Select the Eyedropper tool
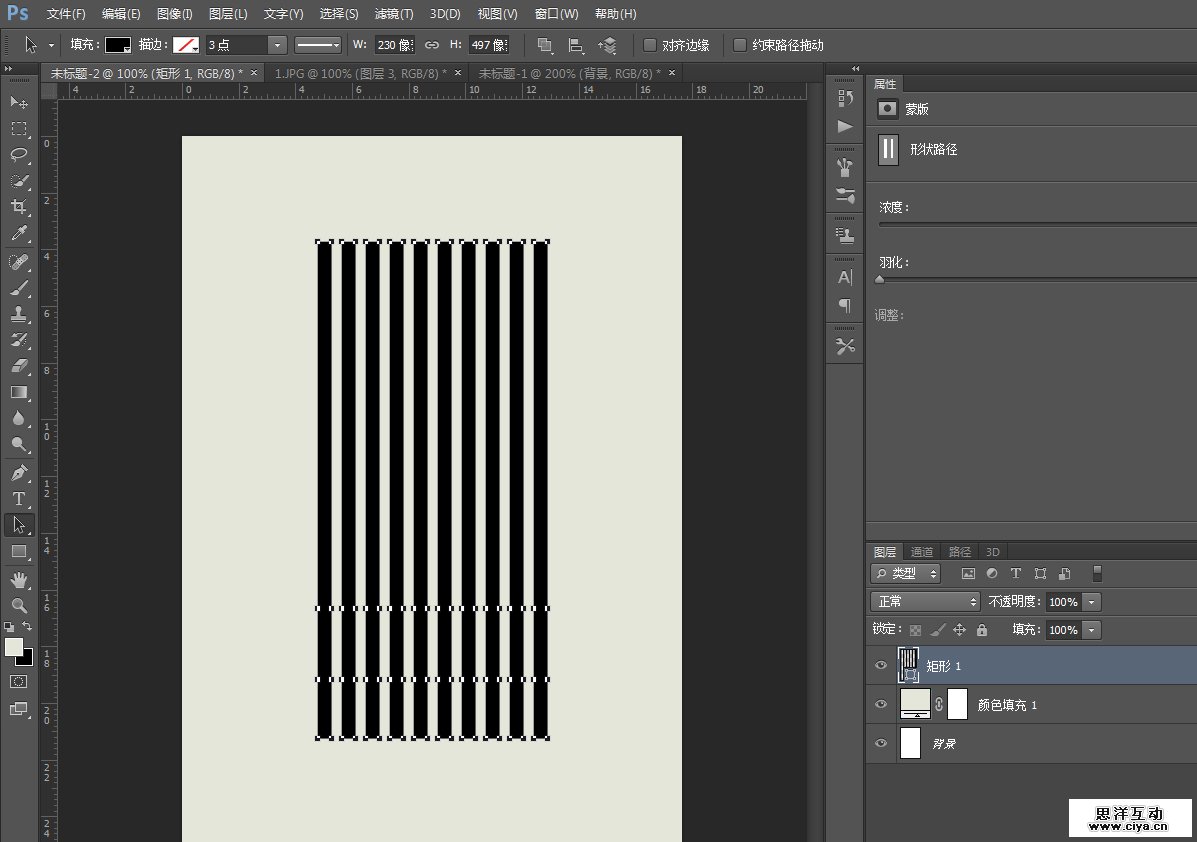The image size is (1197, 842). (x=19, y=234)
